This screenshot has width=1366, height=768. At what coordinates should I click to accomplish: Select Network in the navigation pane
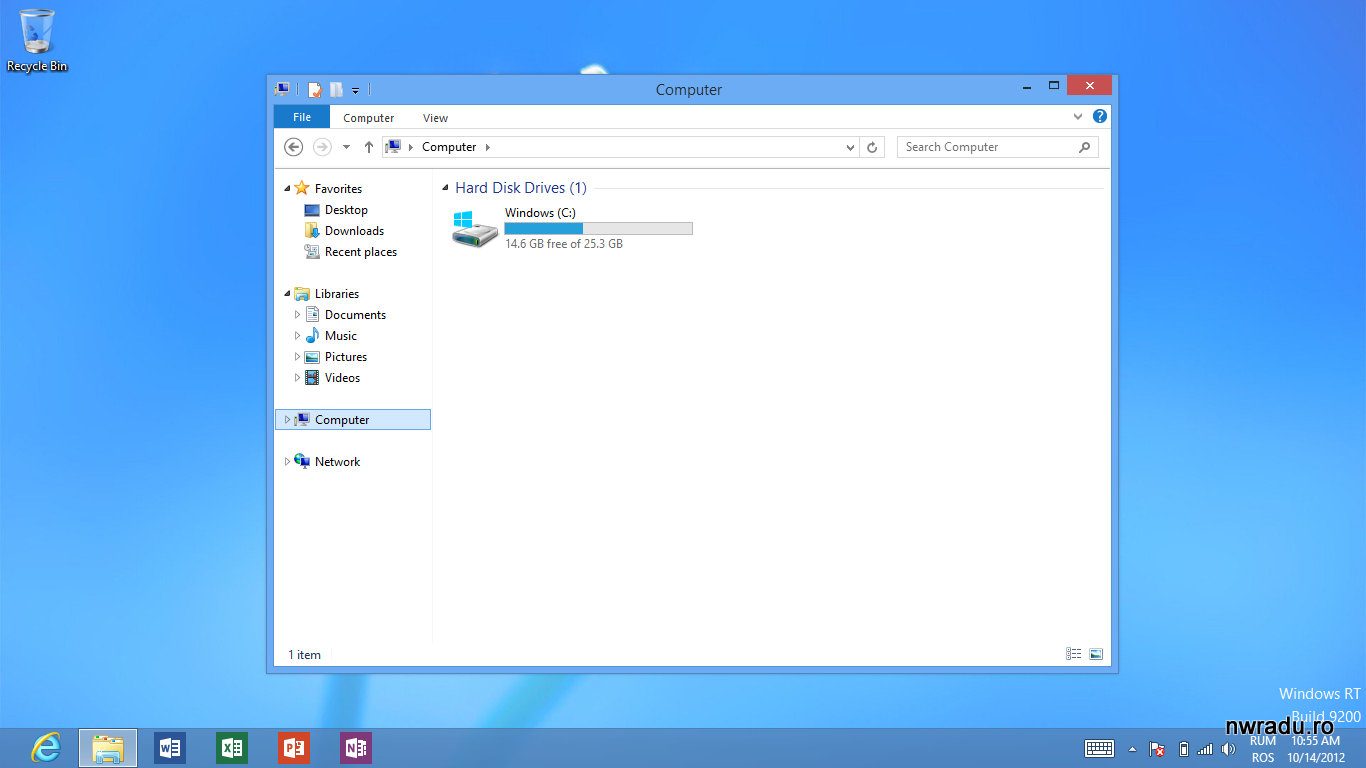337,462
